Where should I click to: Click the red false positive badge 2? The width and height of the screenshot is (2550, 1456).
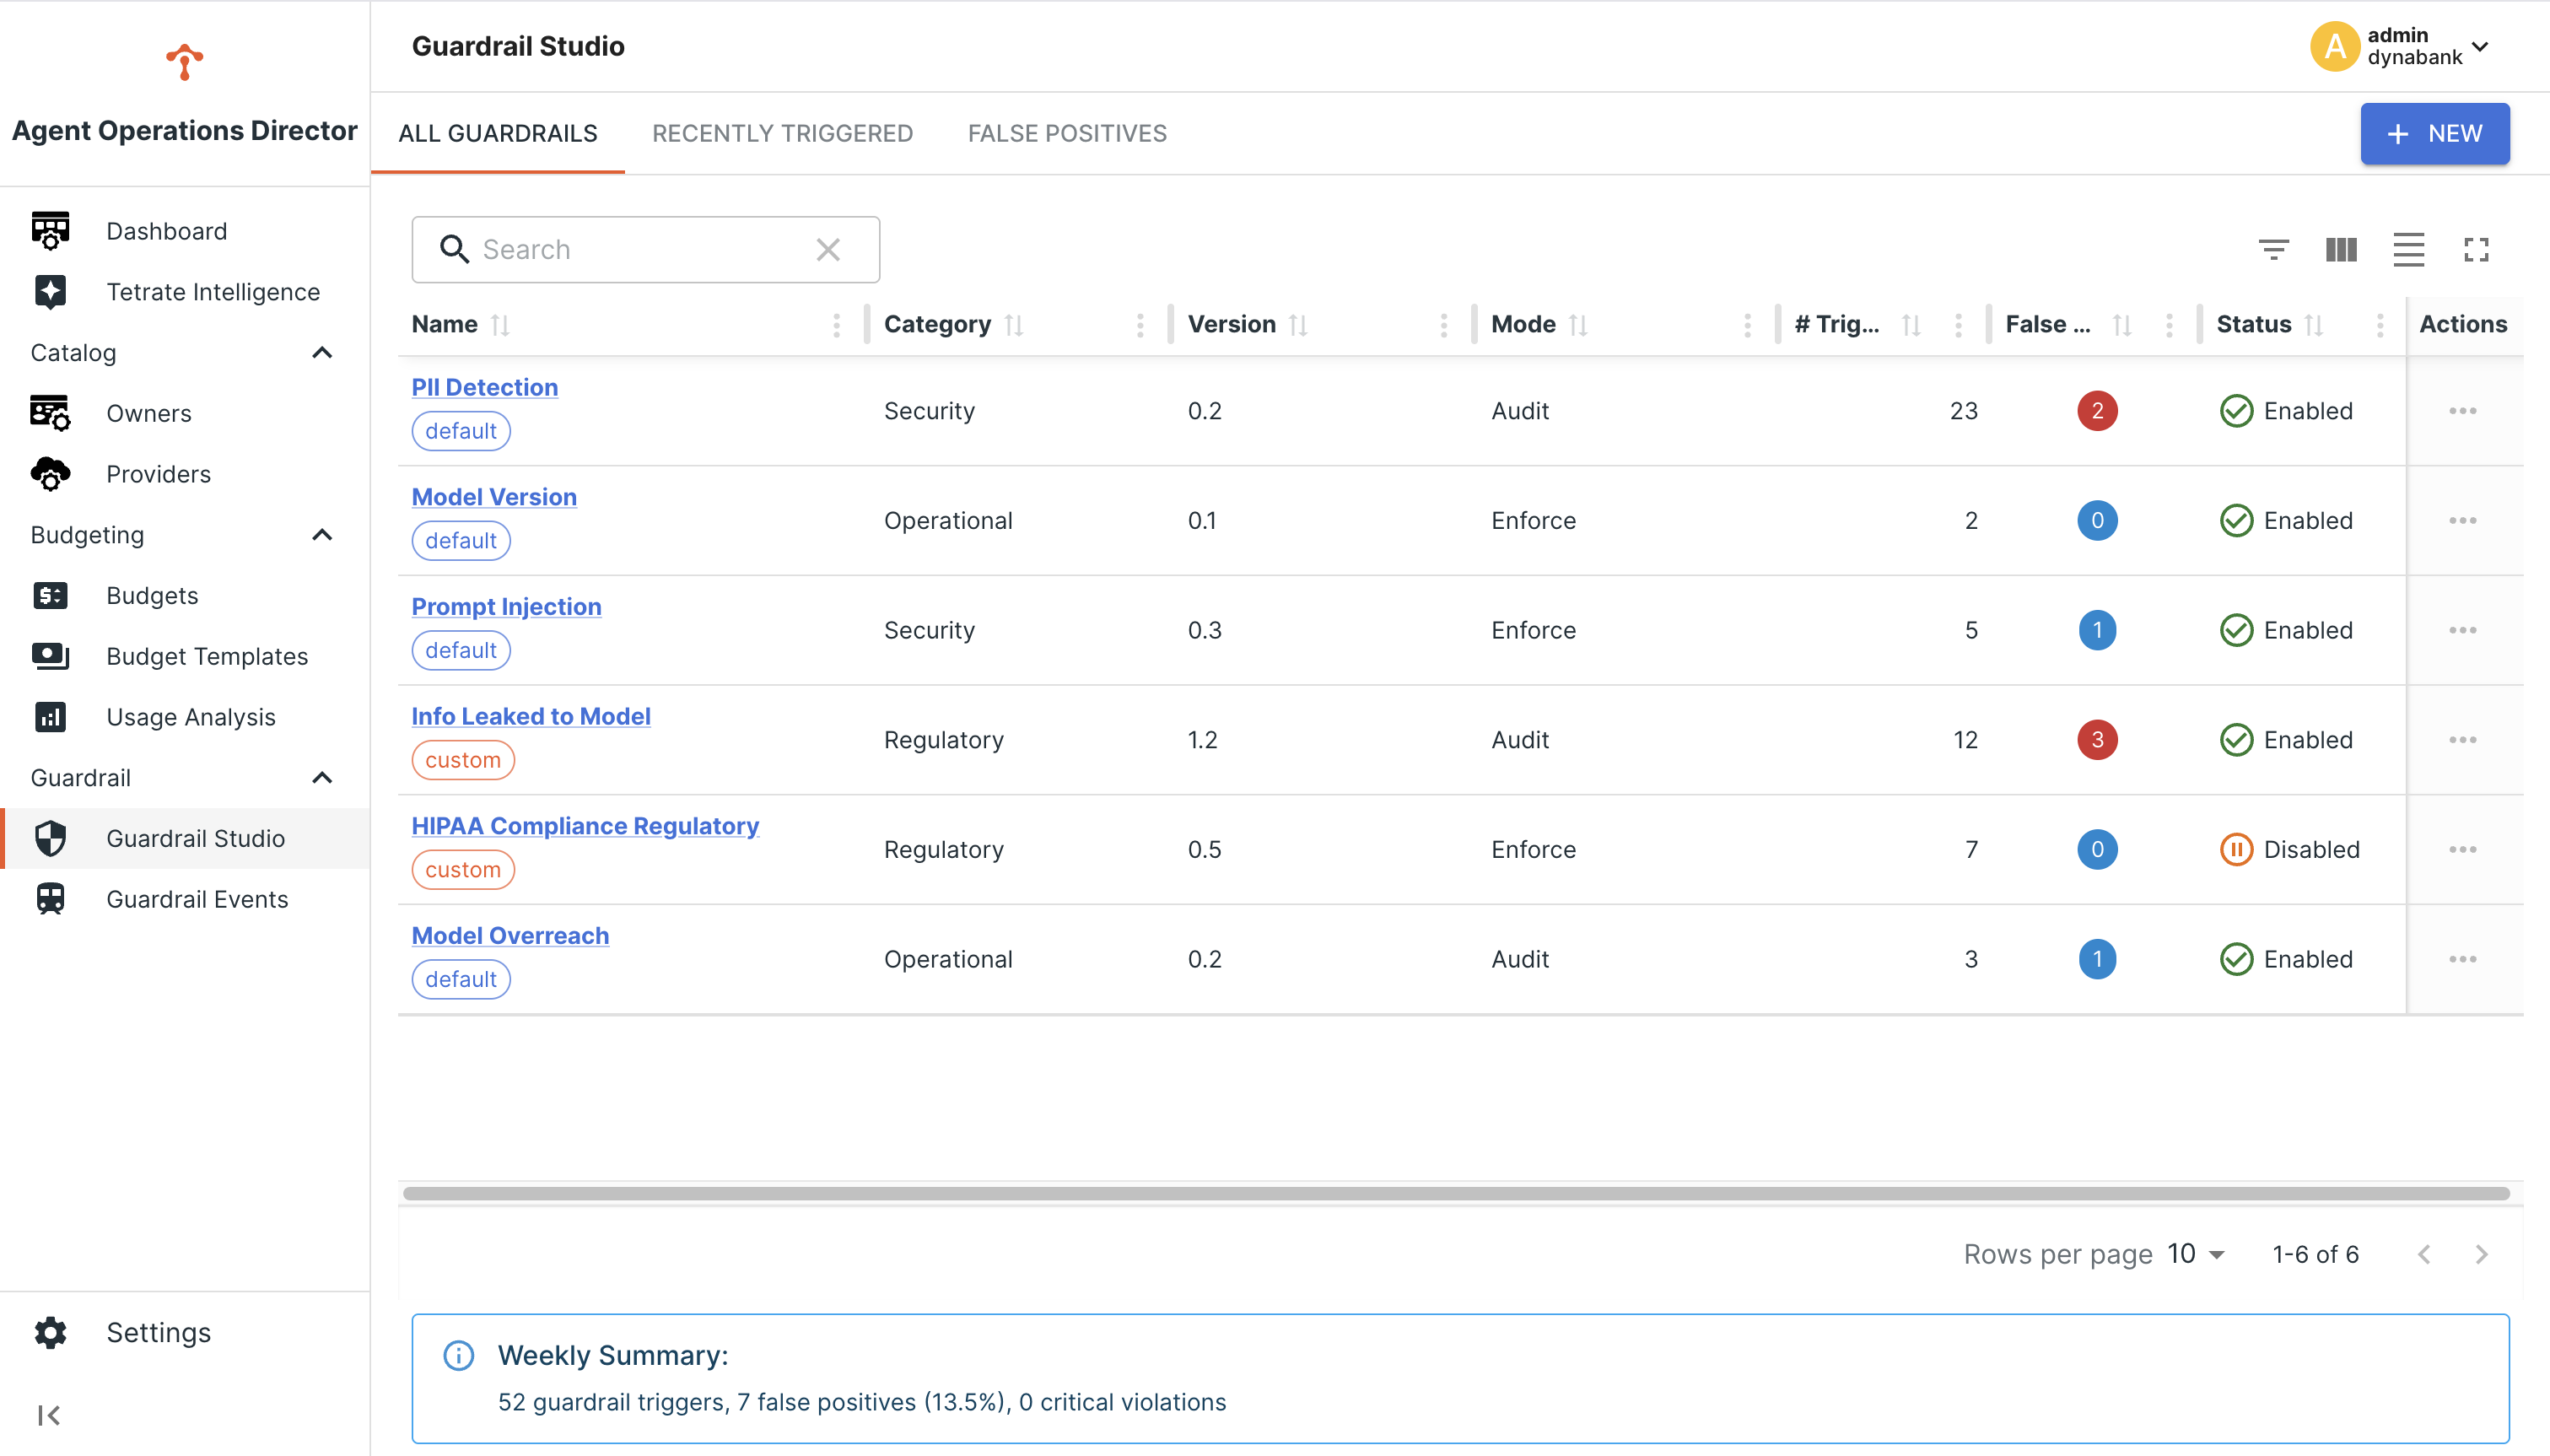2097,411
